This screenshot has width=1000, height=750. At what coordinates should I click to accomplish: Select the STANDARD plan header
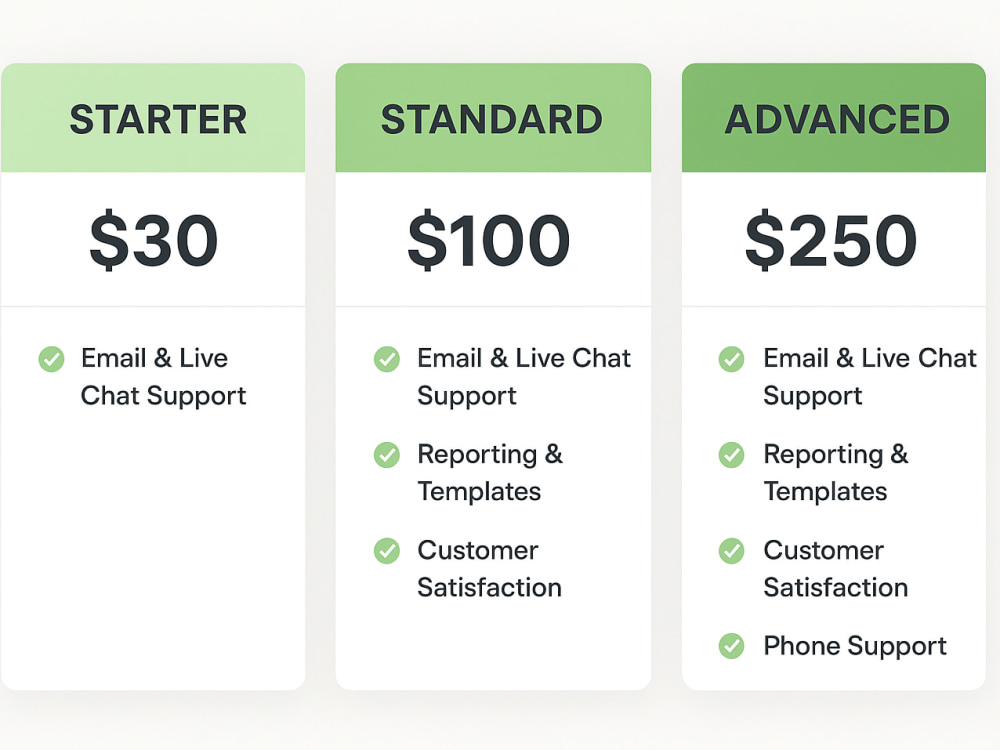coord(493,118)
